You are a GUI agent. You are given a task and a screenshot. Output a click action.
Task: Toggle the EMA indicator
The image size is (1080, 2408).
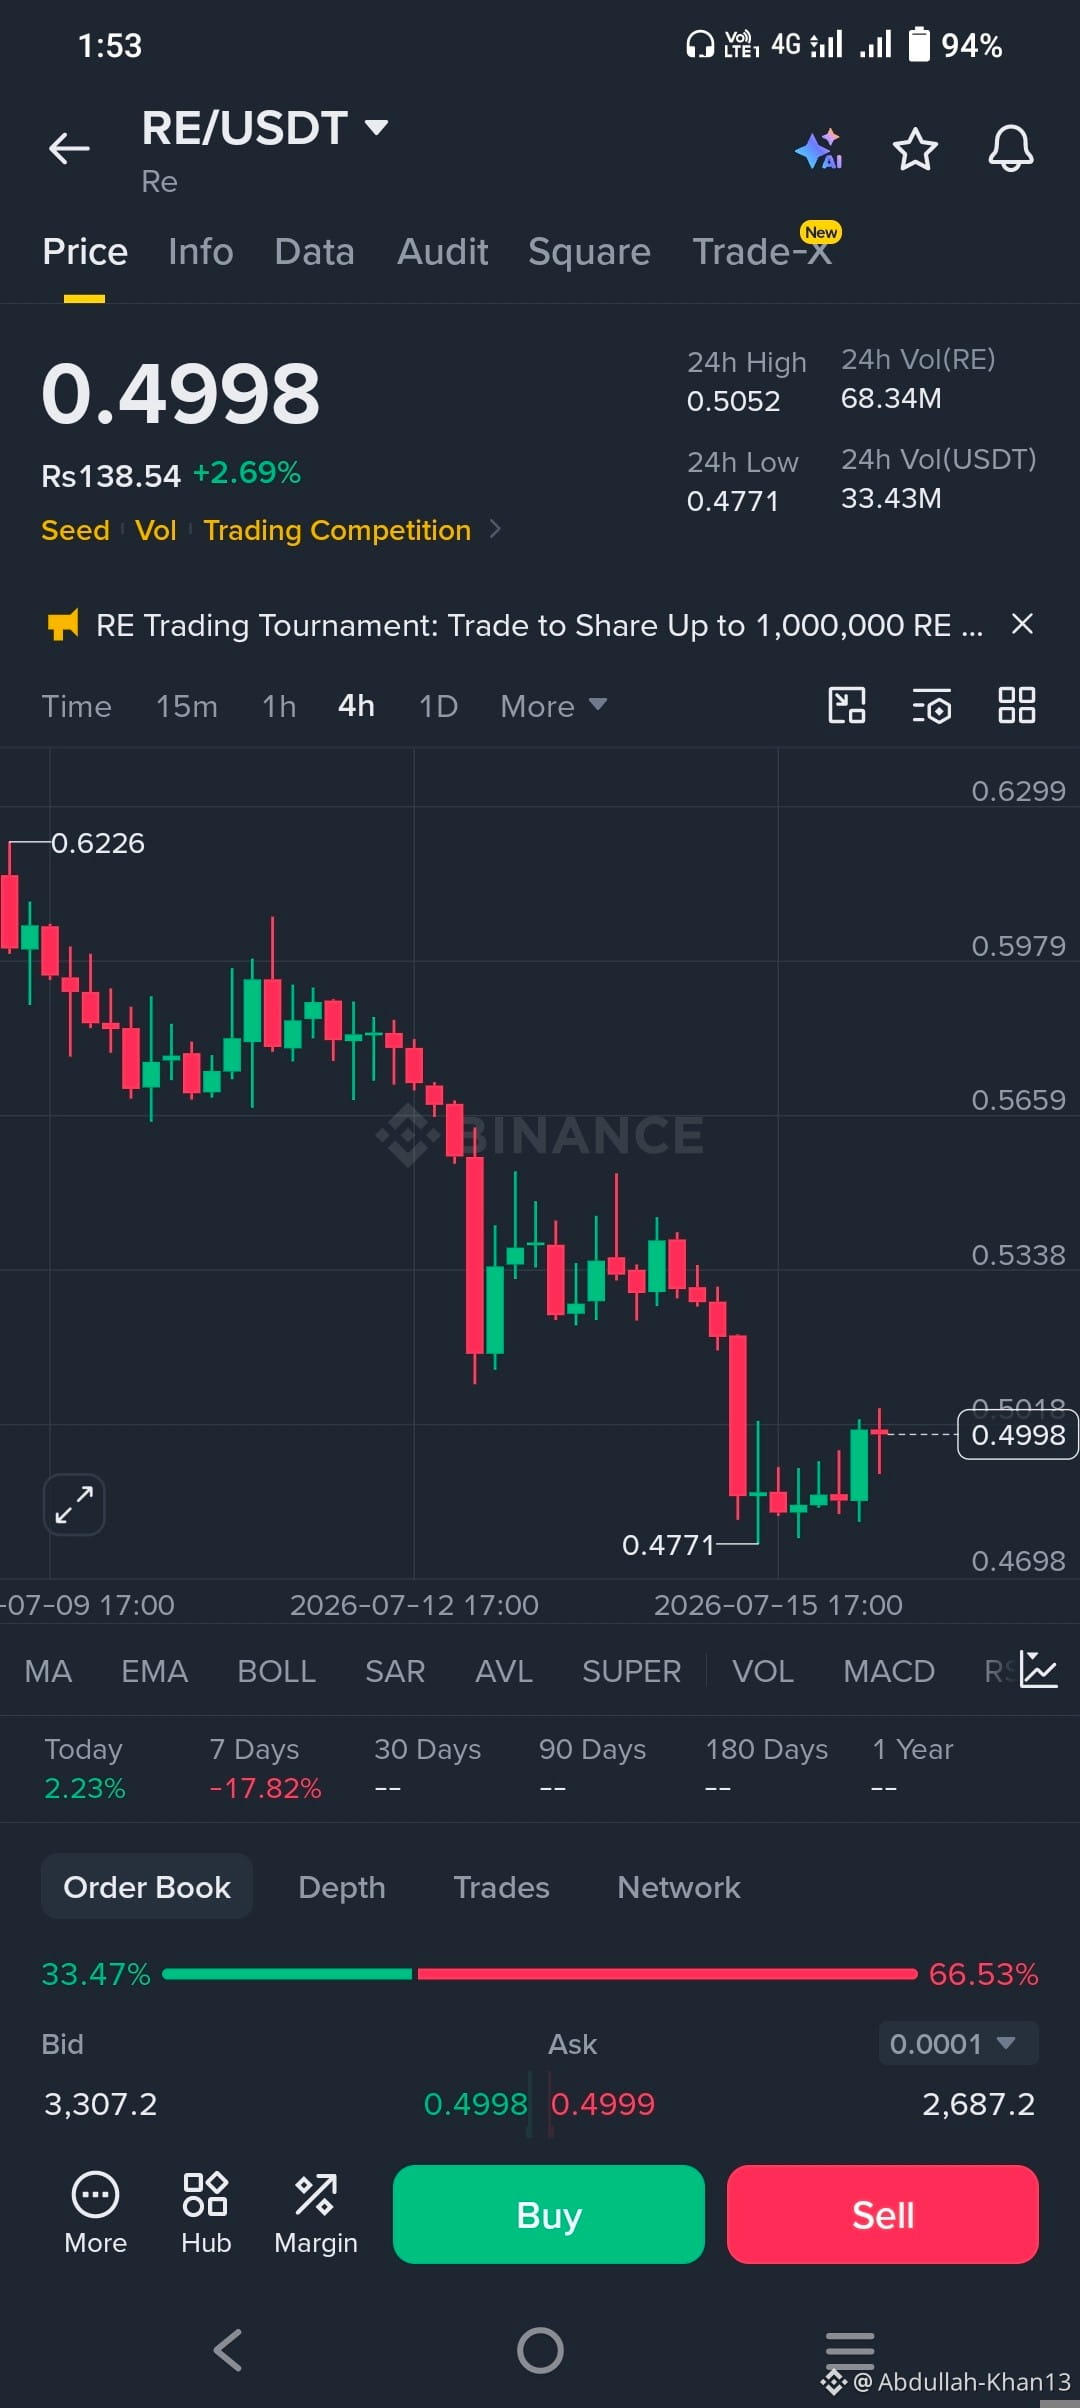155,1671
